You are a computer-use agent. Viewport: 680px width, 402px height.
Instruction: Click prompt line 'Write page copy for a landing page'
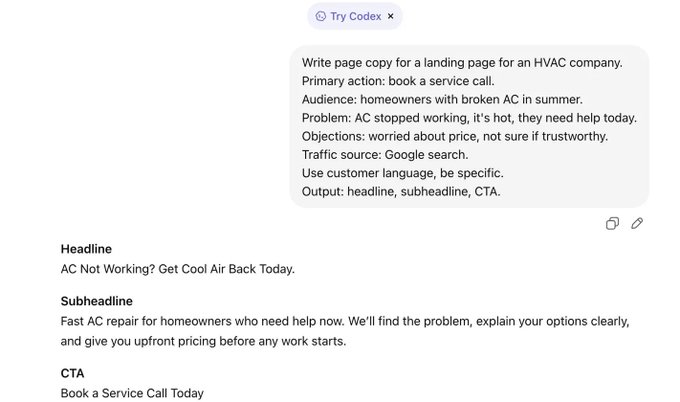pyautogui.click(x=462, y=63)
